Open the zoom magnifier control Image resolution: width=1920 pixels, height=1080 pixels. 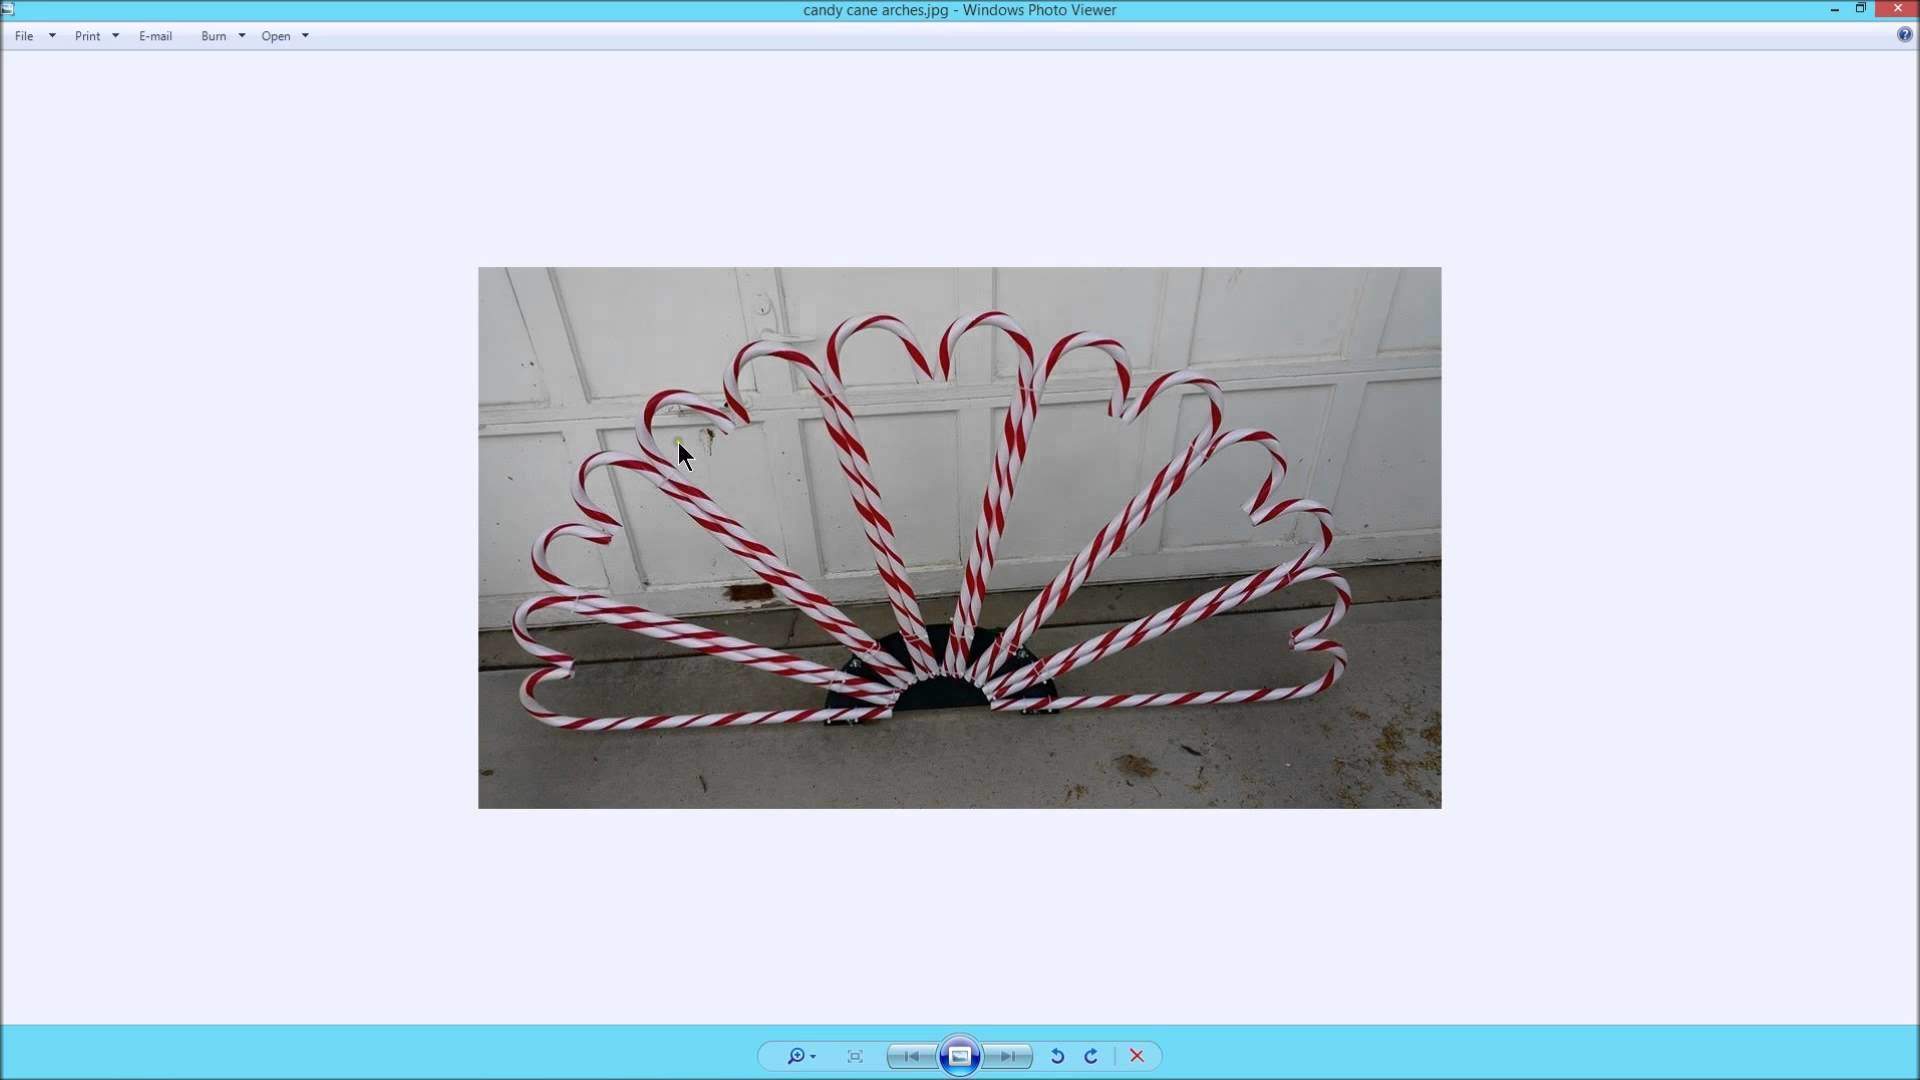coord(795,1056)
